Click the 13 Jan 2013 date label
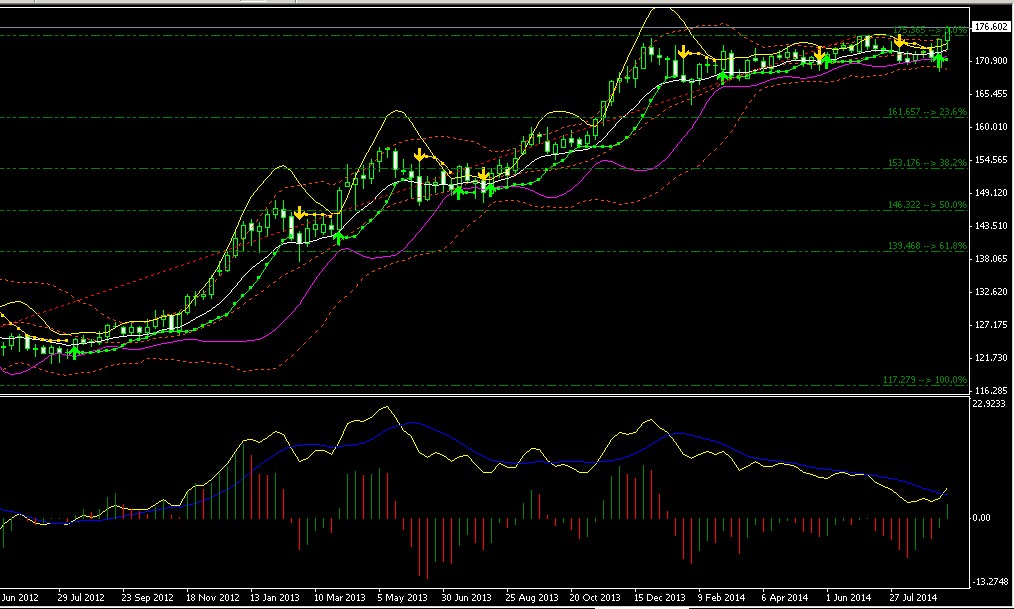This screenshot has width=1014, height=609. [x=275, y=597]
